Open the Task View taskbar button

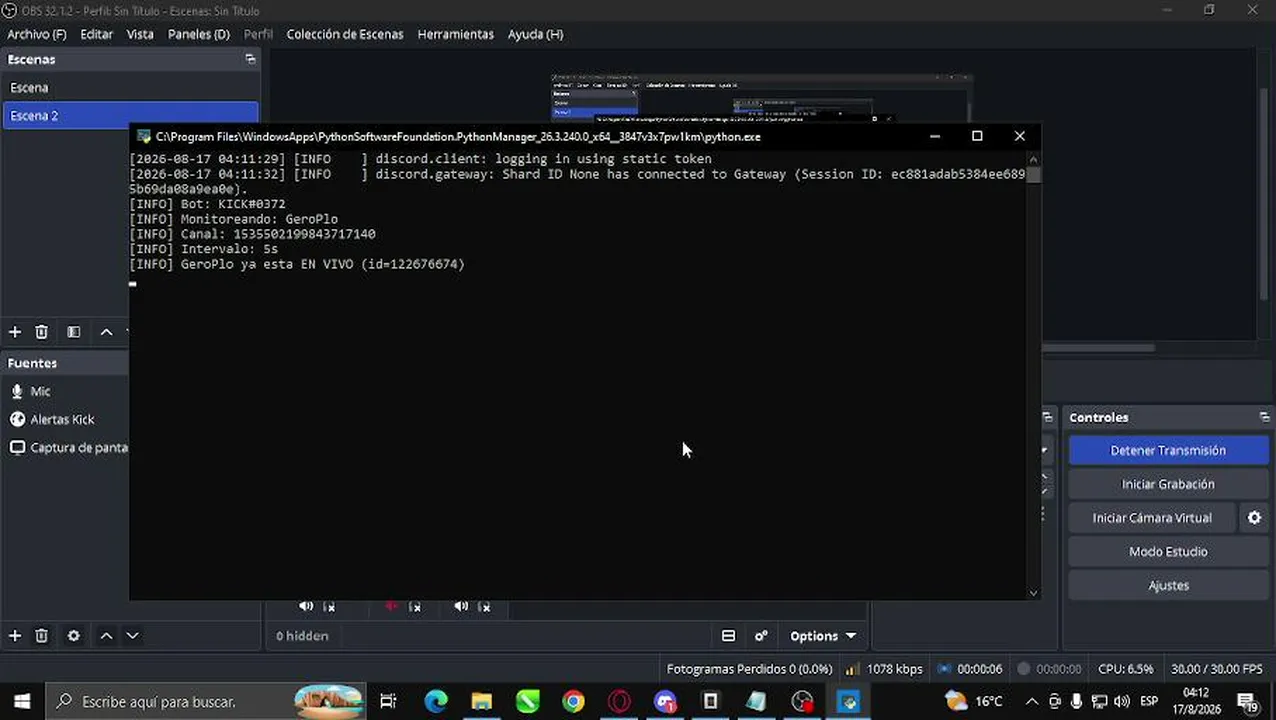coord(388,702)
